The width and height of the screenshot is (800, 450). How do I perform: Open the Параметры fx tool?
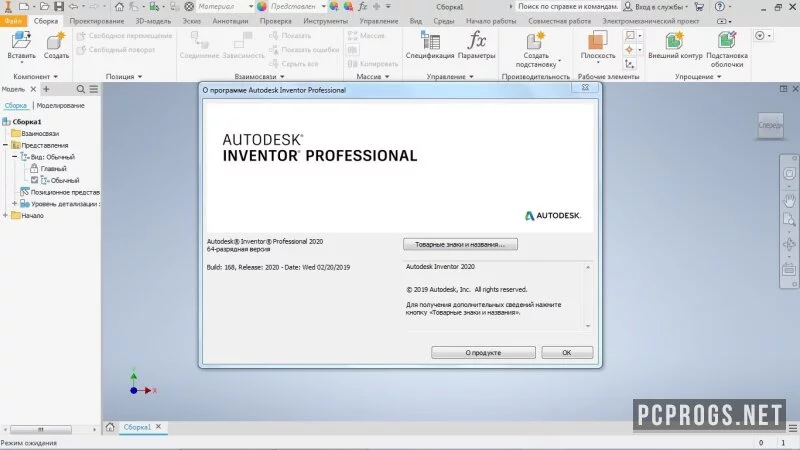click(477, 41)
